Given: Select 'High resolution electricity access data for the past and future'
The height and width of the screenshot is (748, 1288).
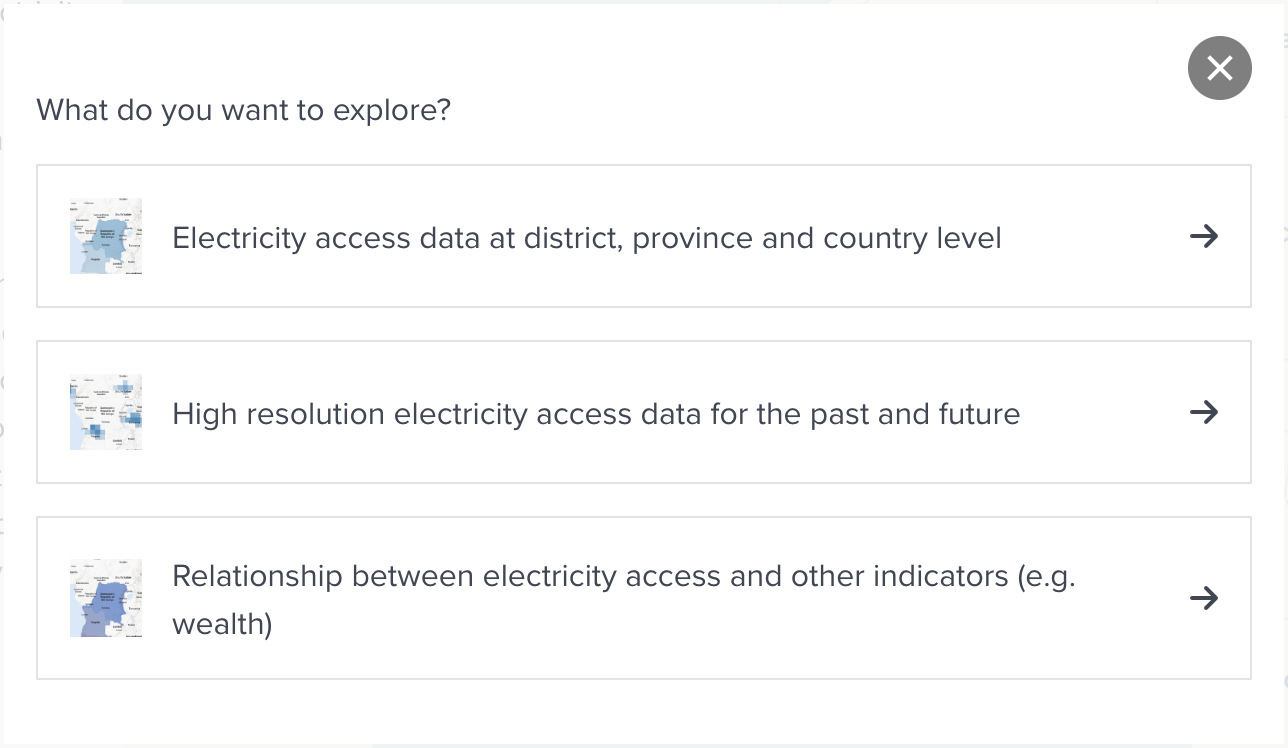Looking at the screenshot, I should 596,413.
